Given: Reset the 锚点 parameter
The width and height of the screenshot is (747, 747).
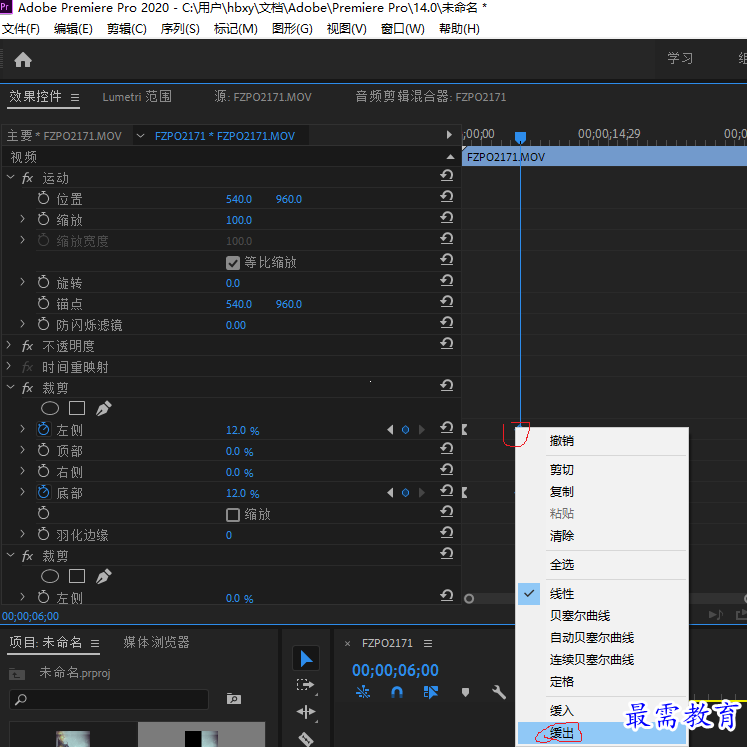Looking at the screenshot, I should pos(446,302).
